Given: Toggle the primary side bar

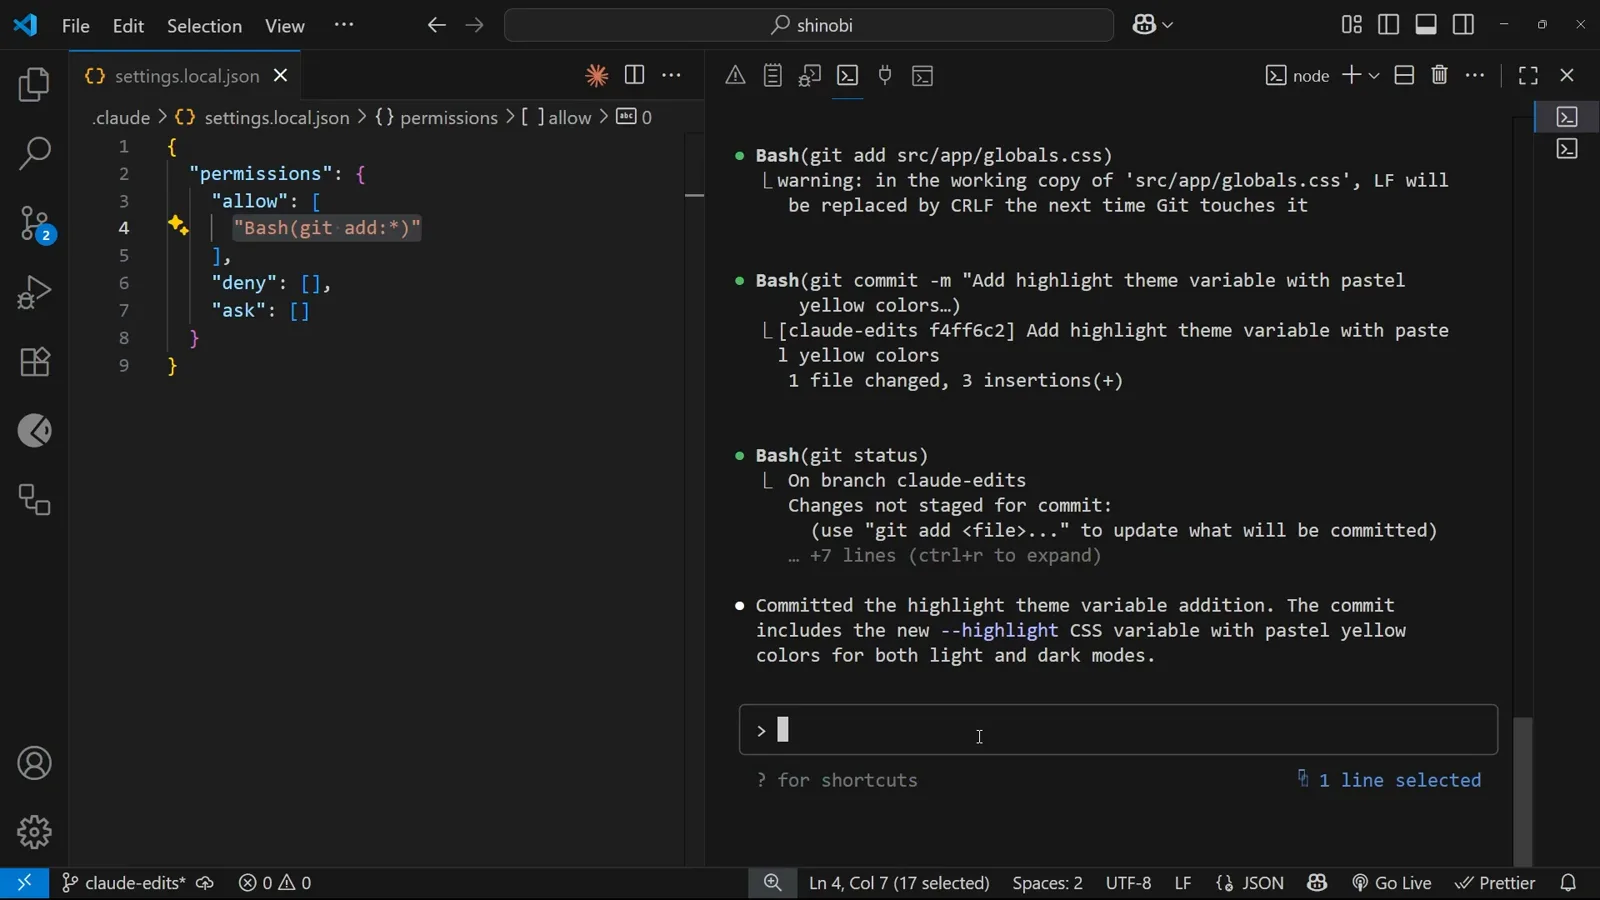Looking at the screenshot, I should pyautogui.click(x=1389, y=25).
